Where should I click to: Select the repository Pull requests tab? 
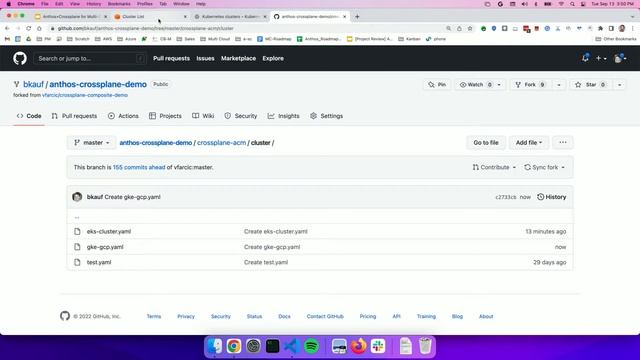pos(74,116)
